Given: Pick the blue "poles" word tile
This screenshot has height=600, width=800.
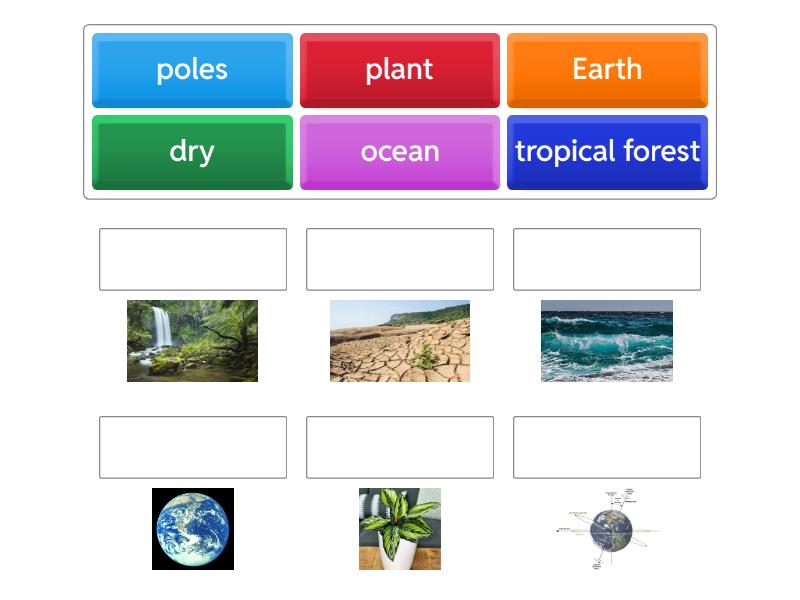Looking at the screenshot, I should click(x=192, y=70).
